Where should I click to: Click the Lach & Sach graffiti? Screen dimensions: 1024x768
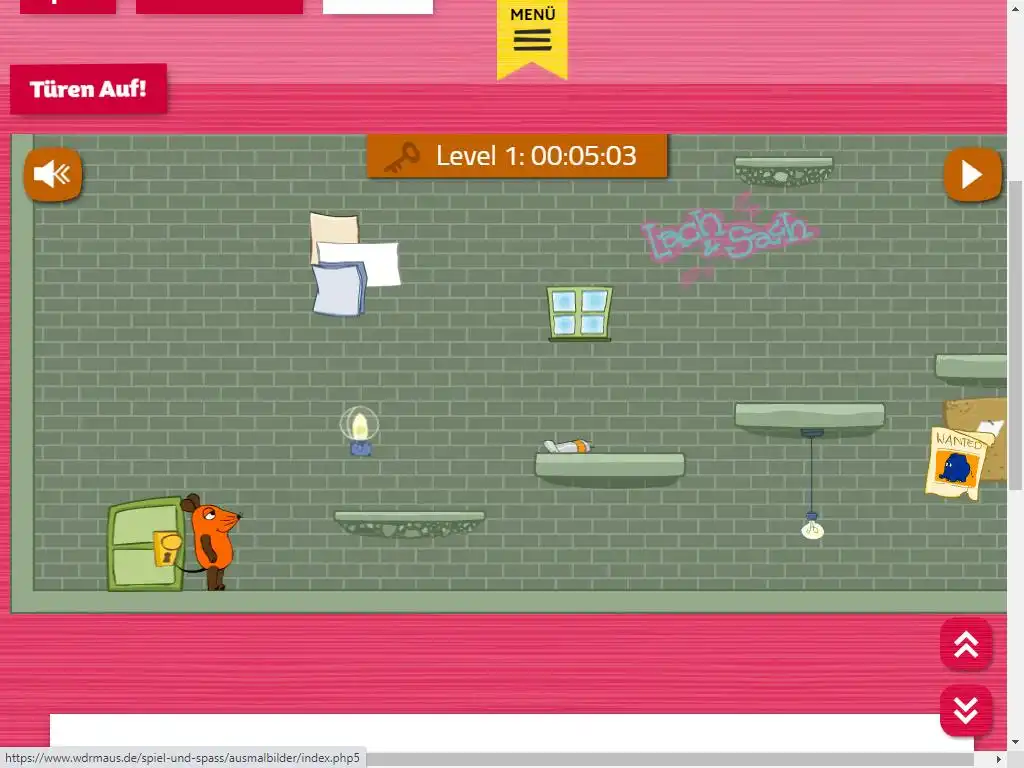point(729,236)
